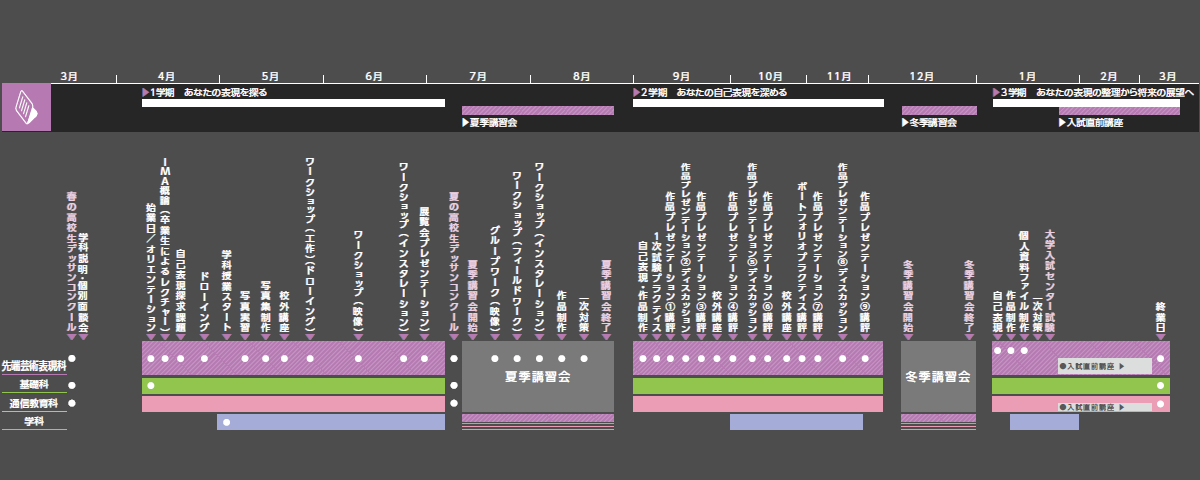The height and width of the screenshot is (480, 1200).
Task: Click the white dot on the lavender 学科 bar
Action: [227, 422]
